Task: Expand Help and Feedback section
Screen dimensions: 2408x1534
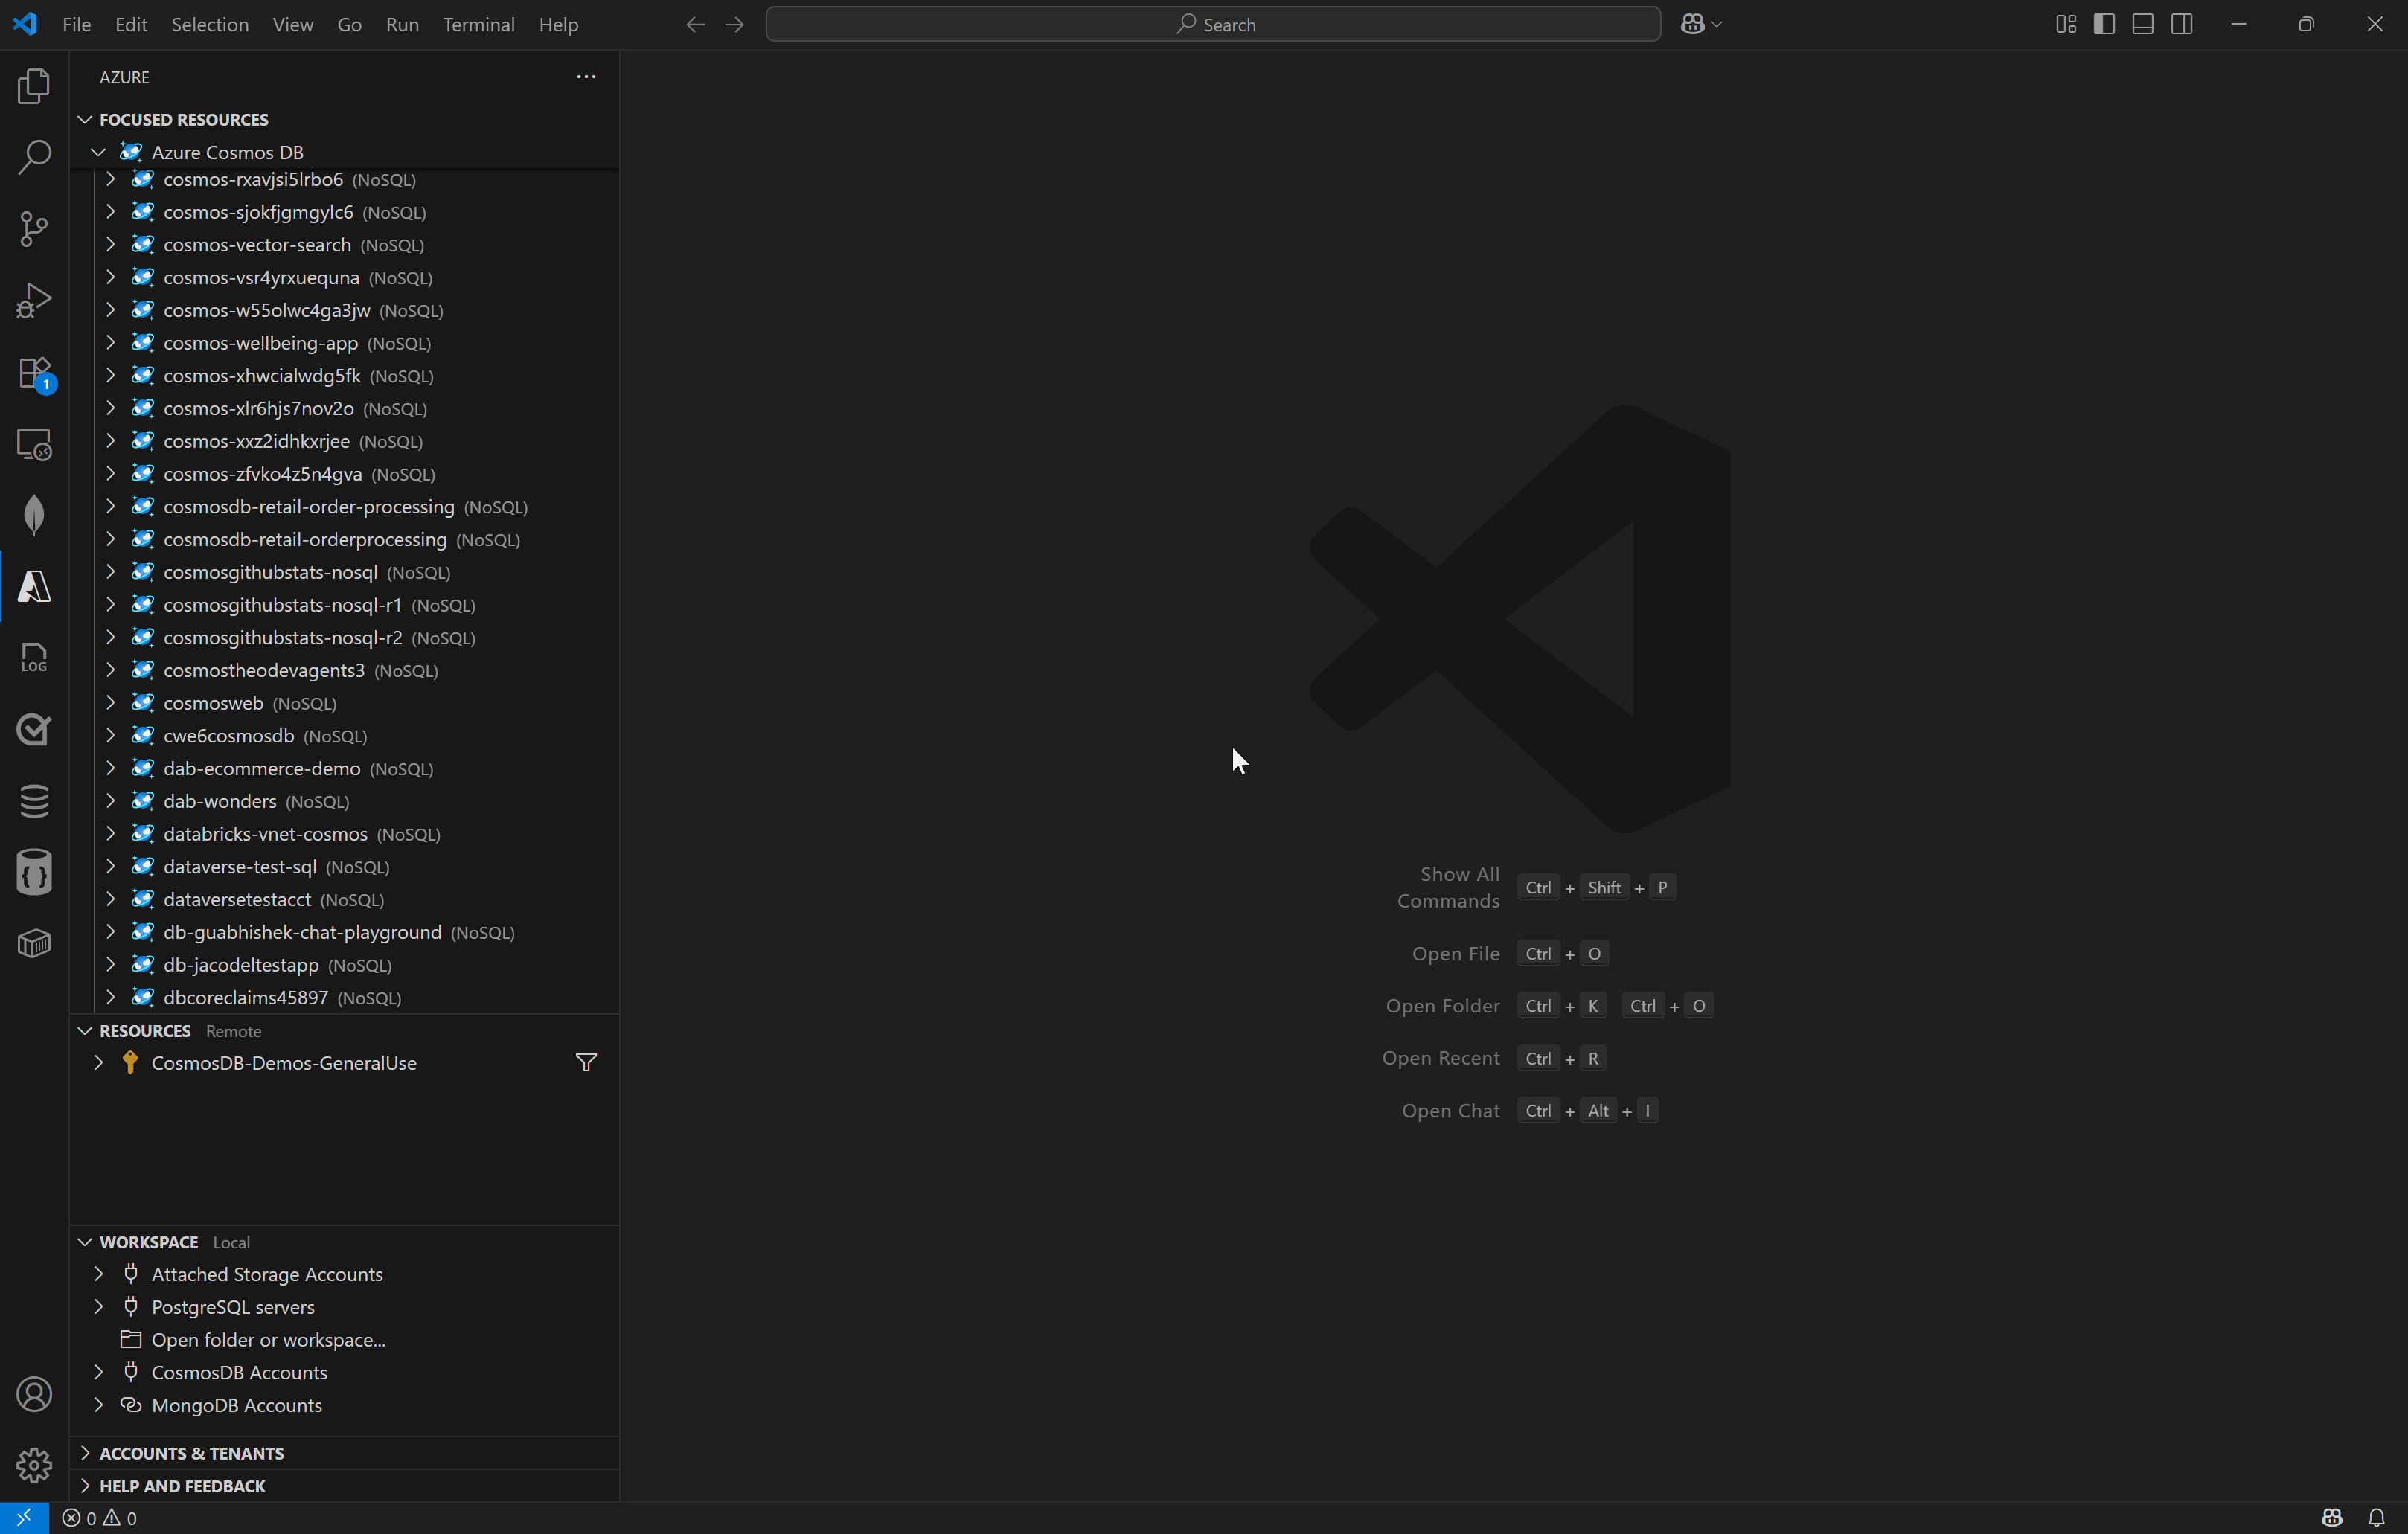Action: (x=85, y=1486)
